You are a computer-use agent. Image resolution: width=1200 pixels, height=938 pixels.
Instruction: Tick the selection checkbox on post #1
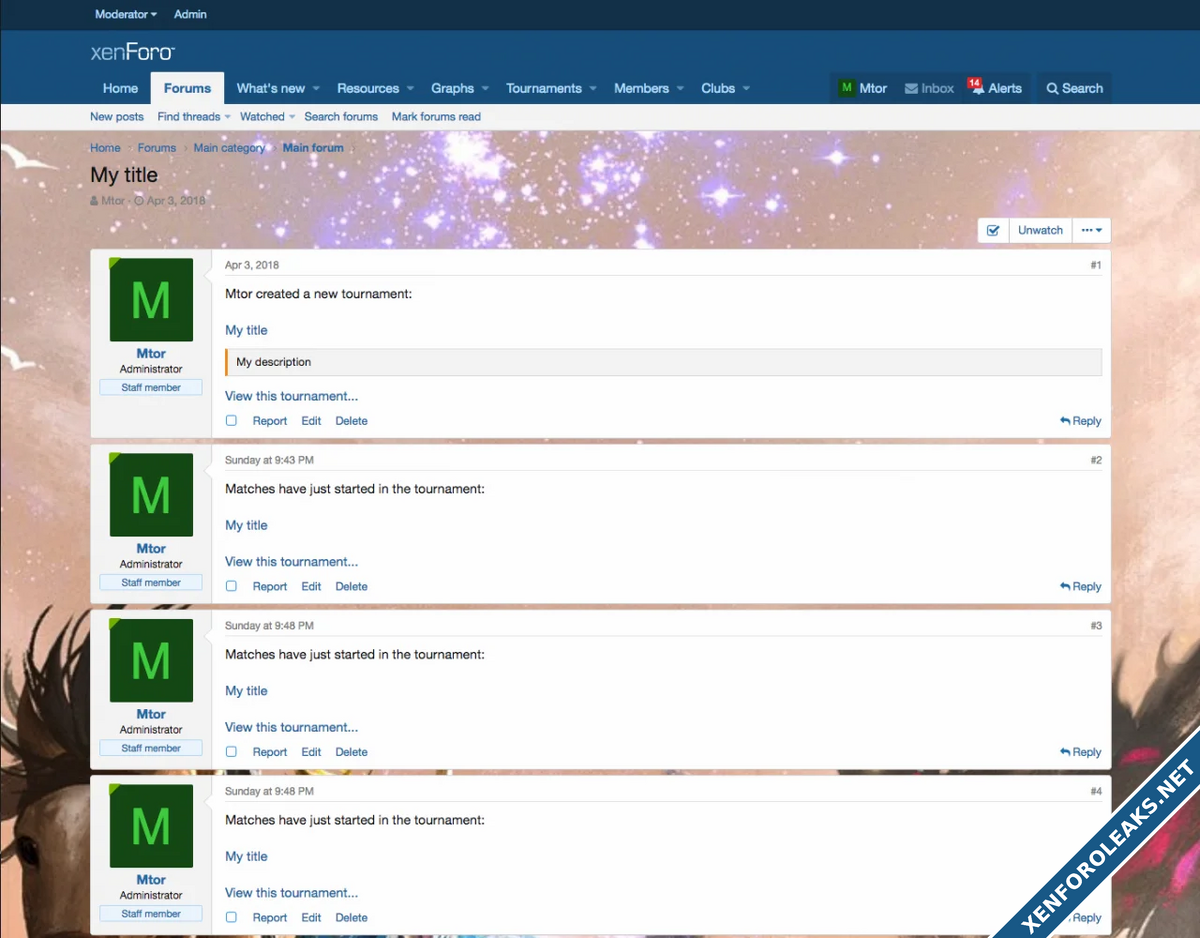[x=231, y=421]
